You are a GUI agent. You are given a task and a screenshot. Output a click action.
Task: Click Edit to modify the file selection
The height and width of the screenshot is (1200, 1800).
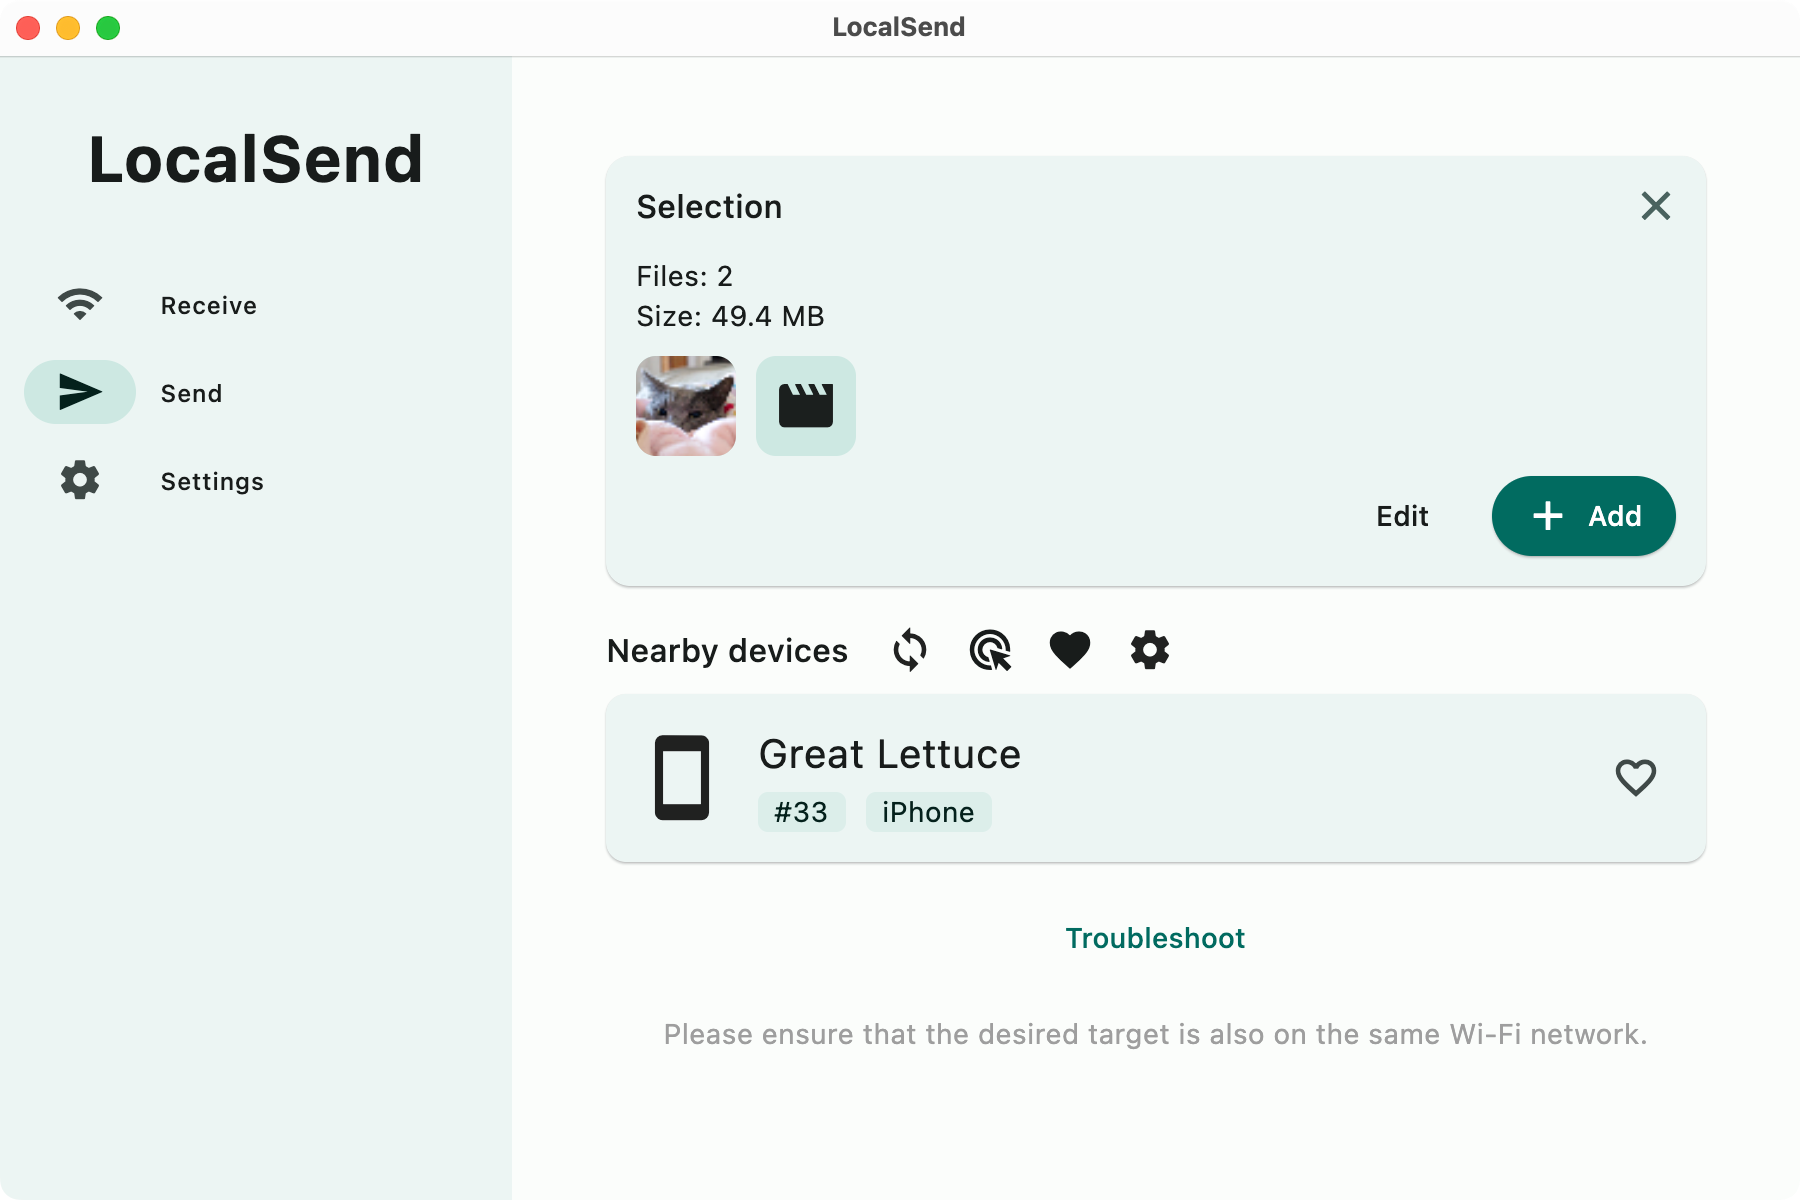point(1402,515)
